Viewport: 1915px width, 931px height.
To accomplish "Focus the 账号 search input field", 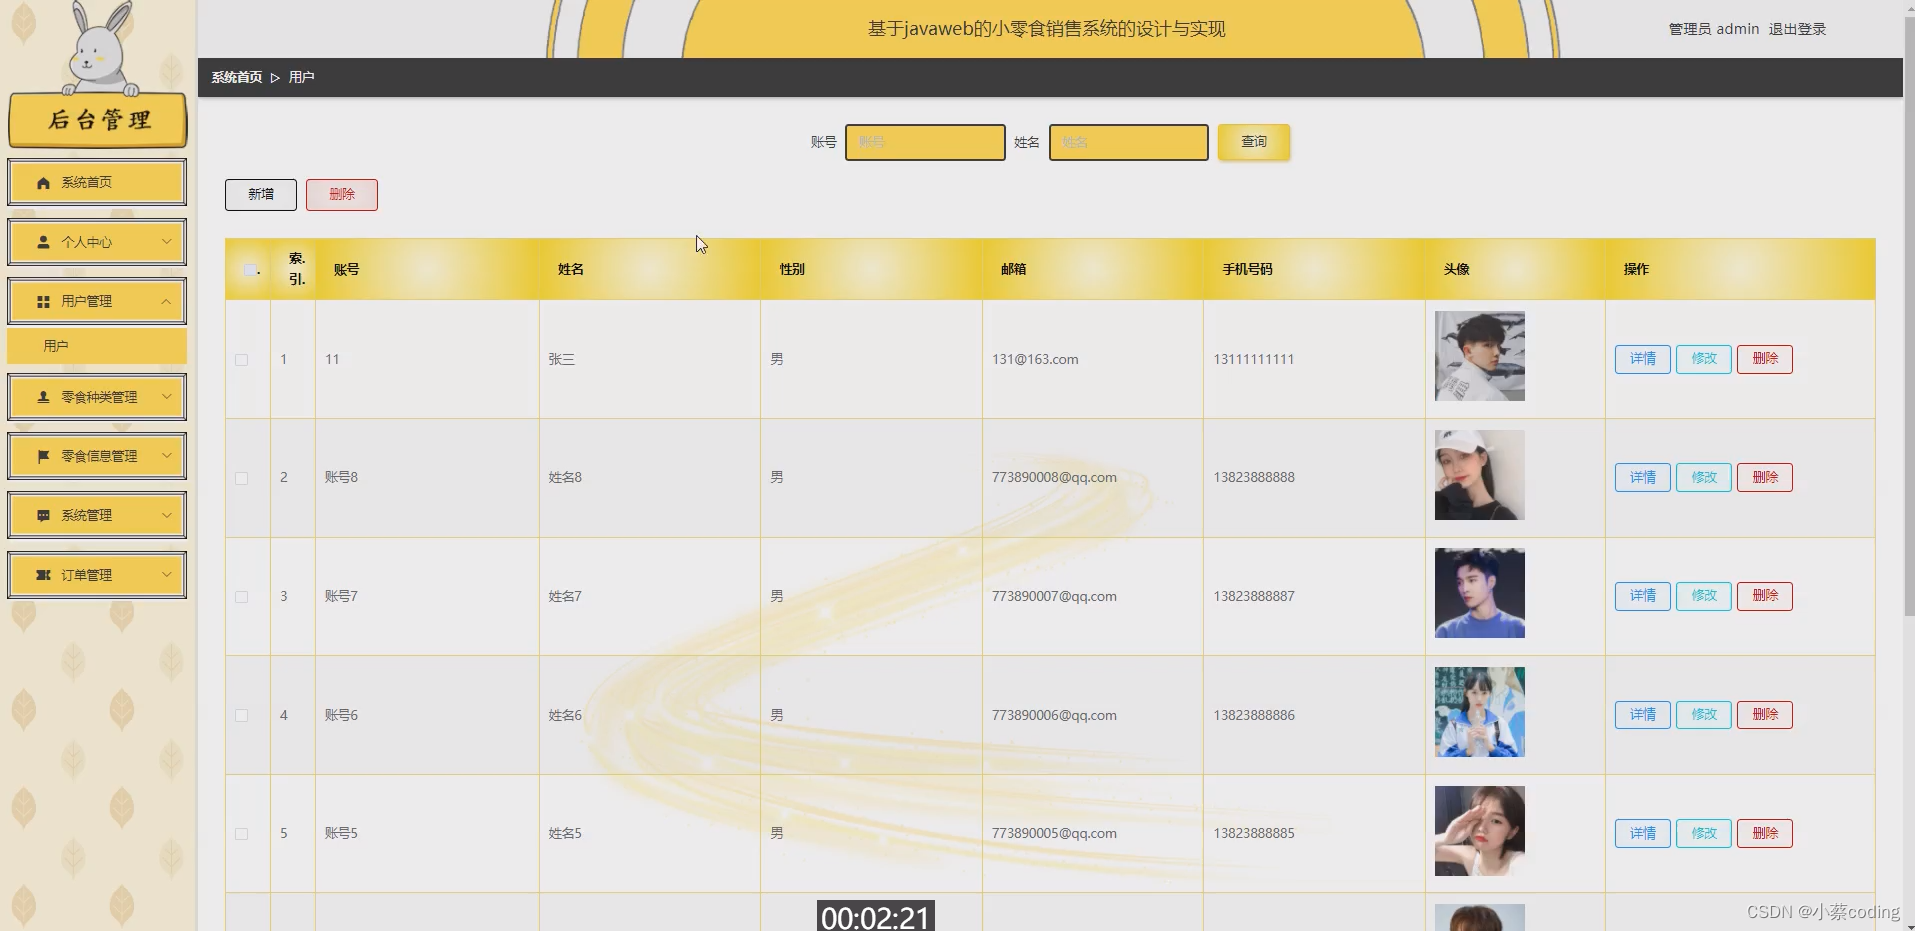I will (925, 142).
